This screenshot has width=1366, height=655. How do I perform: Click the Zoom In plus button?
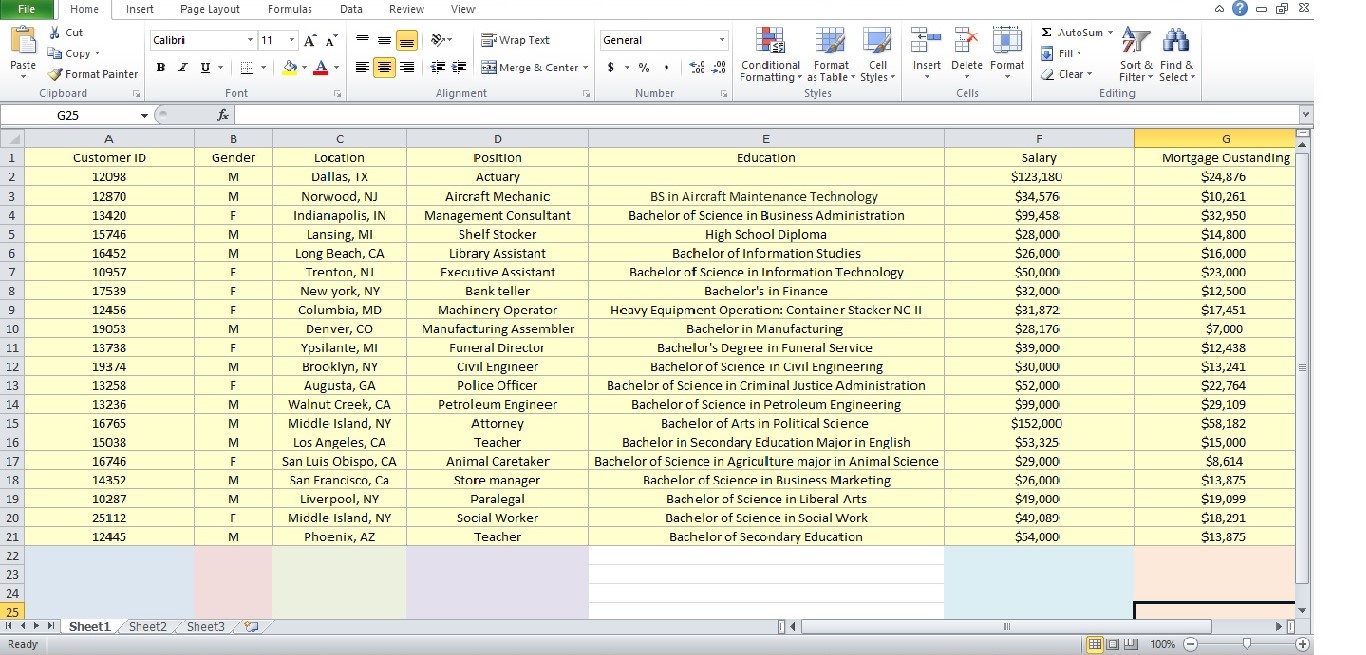point(1302,644)
